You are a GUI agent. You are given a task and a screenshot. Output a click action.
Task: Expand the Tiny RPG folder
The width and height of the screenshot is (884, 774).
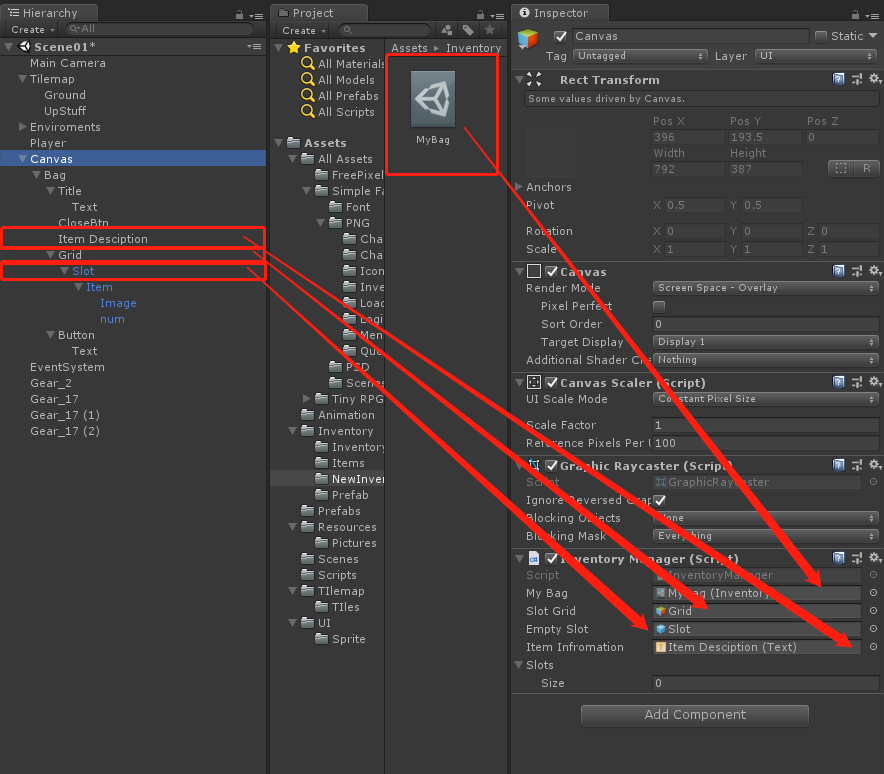coord(307,399)
